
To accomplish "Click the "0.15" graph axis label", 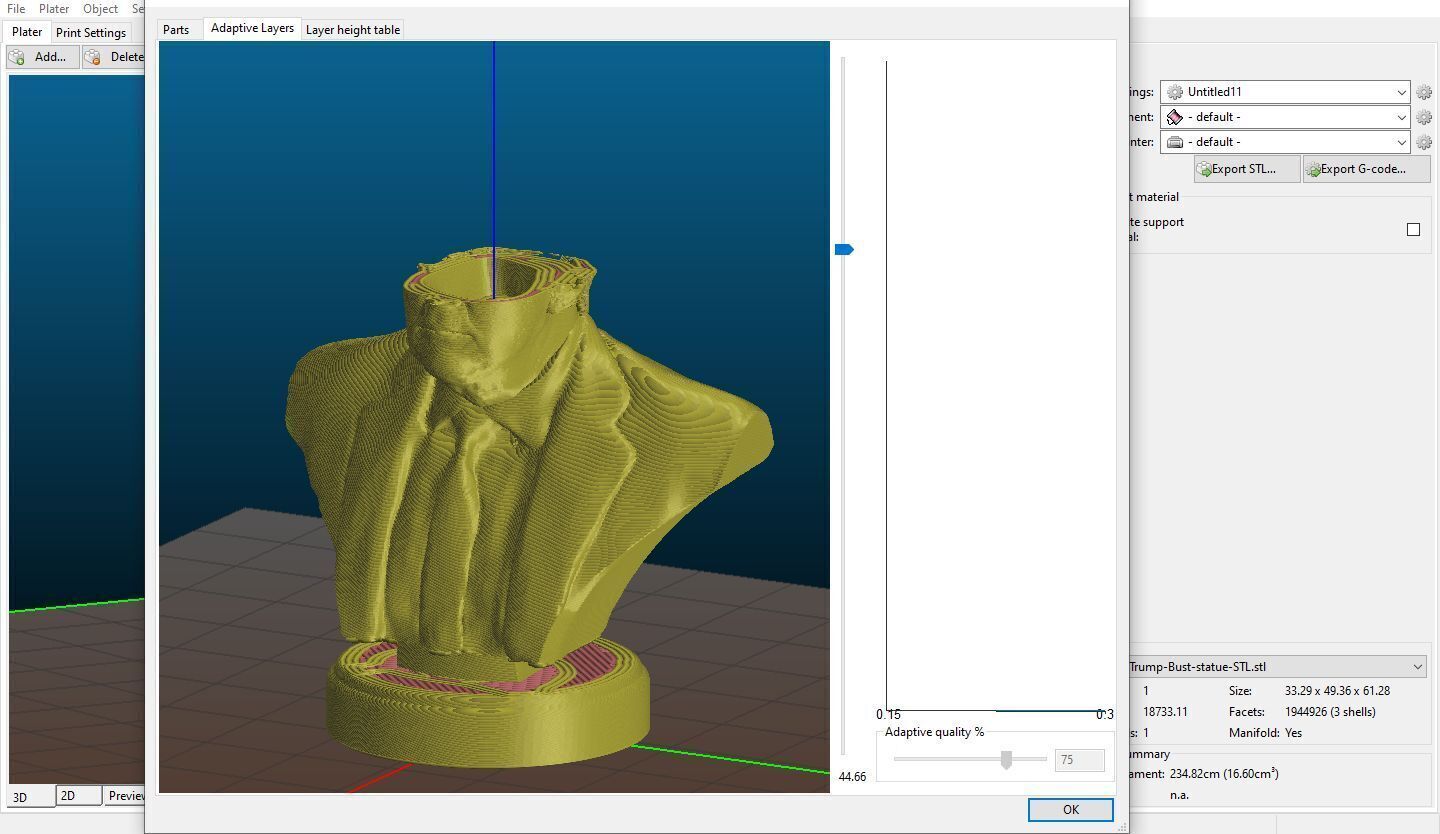I will (888, 715).
